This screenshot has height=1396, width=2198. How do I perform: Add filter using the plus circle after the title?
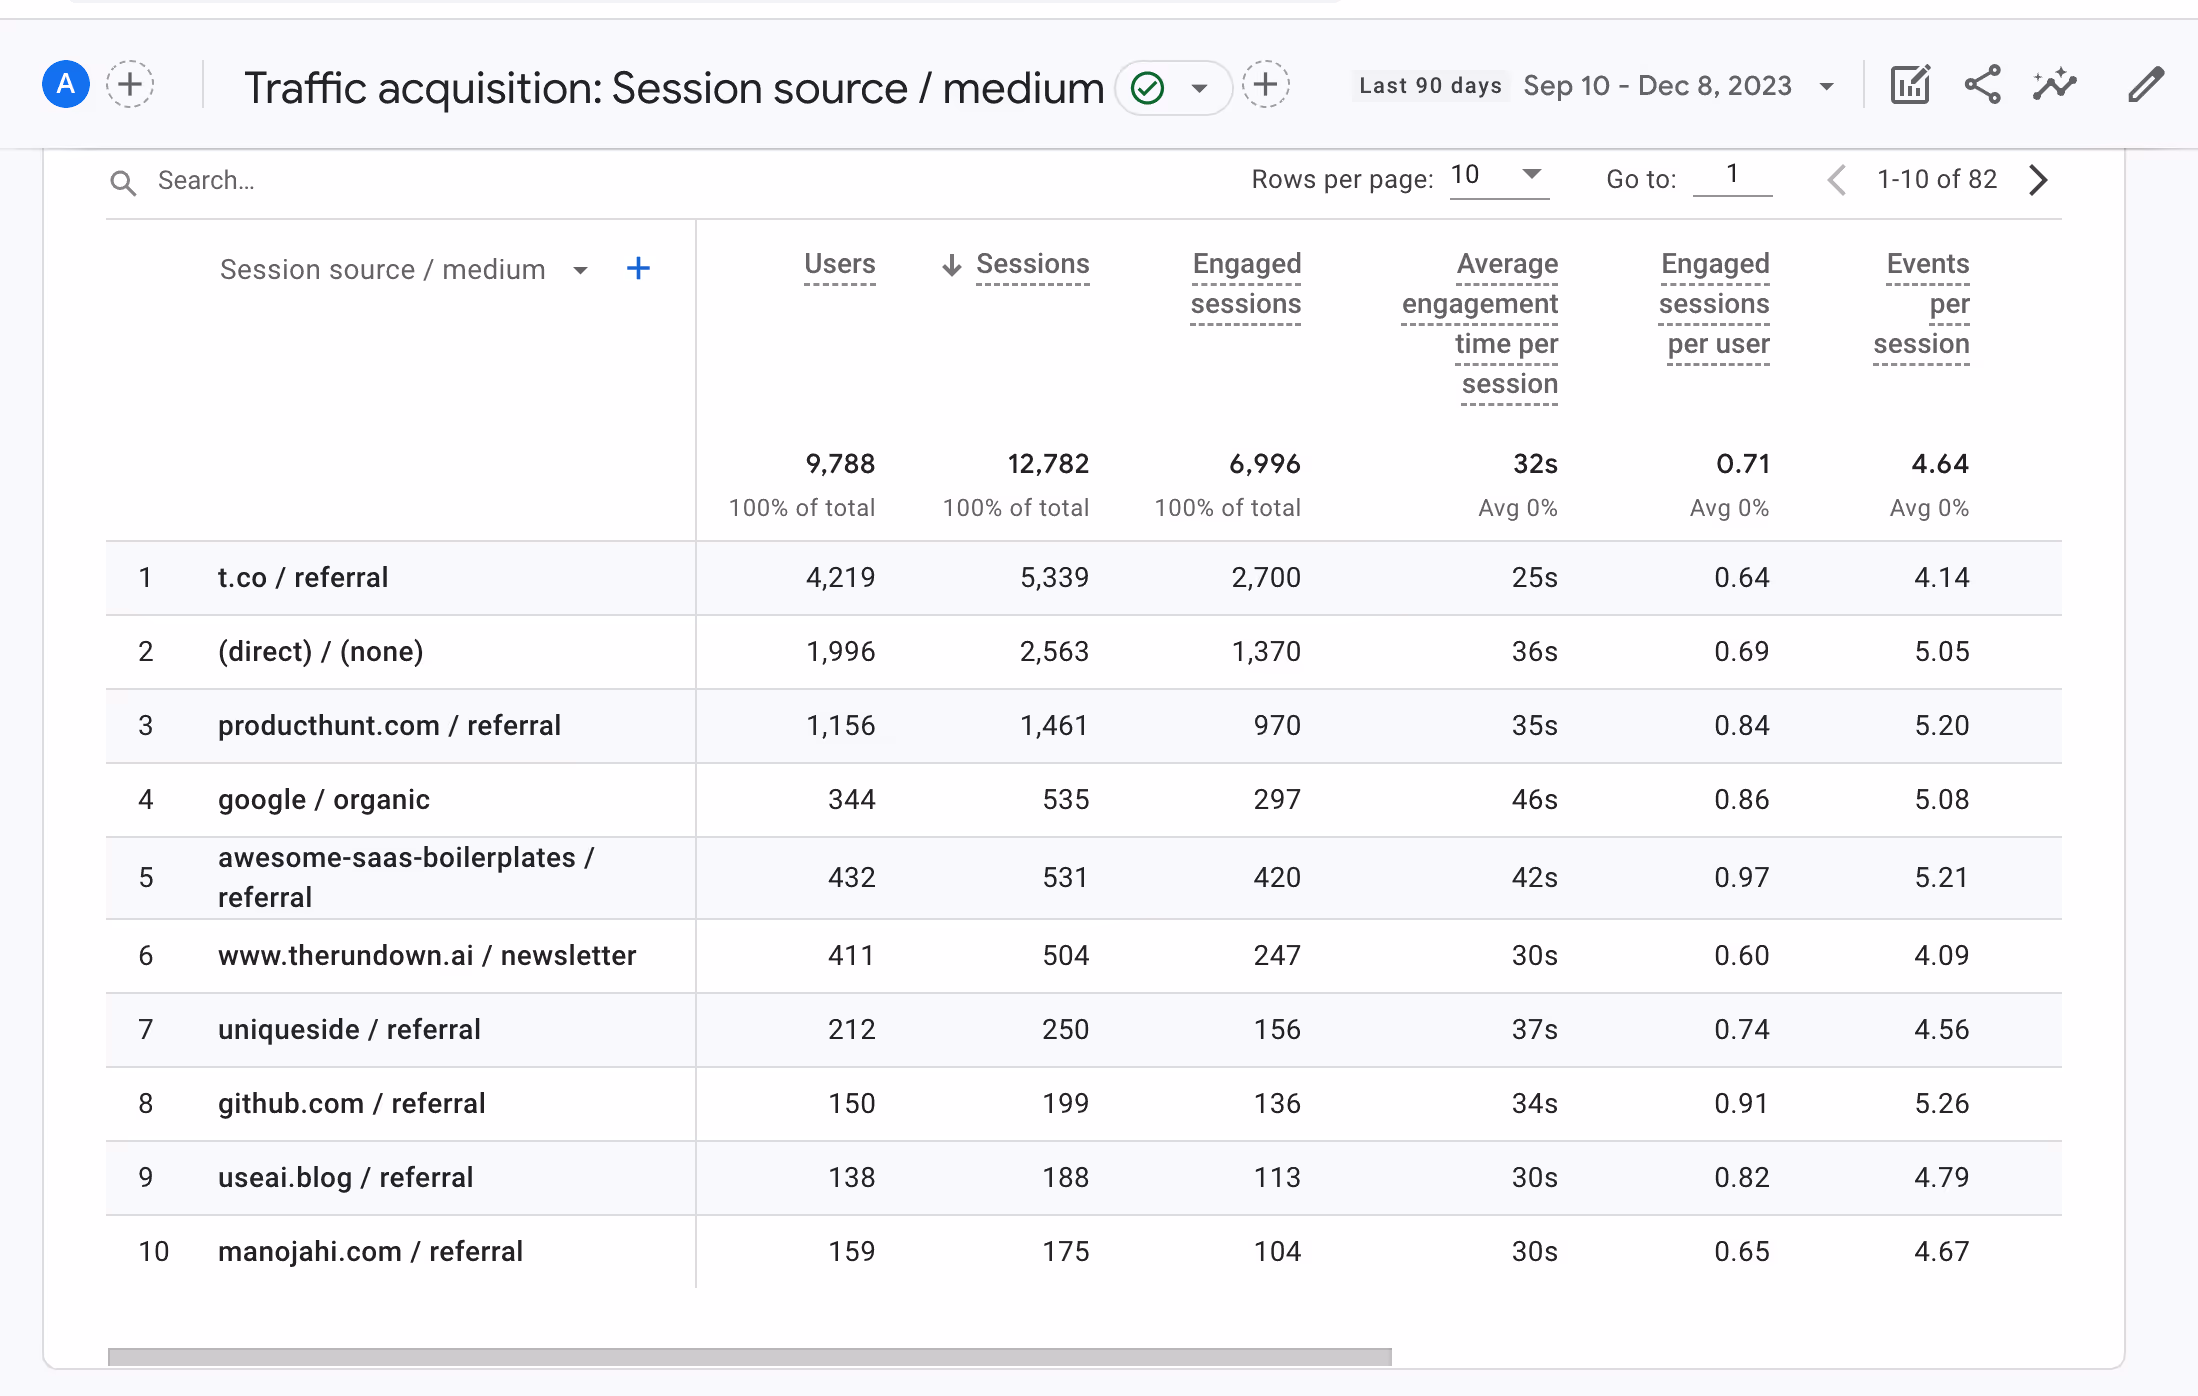pos(1265,85)
